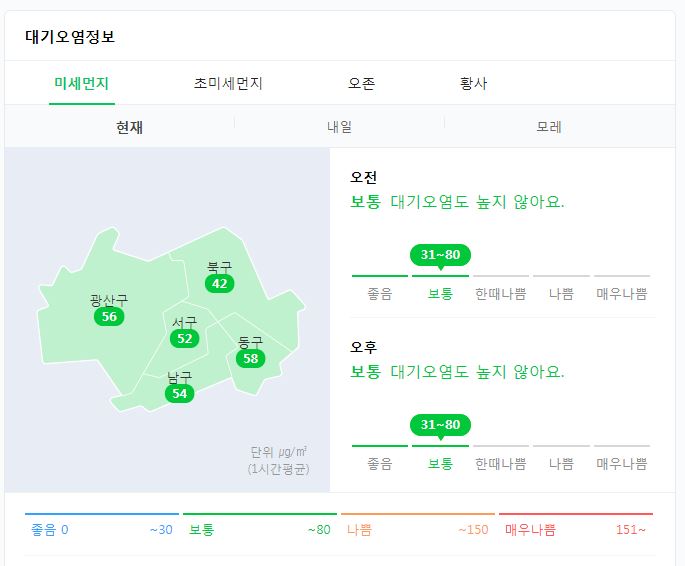This screenshot has width=685, height=566.
Task: Click the 남구 54 map marker
Action: click(x=180, y=393)
